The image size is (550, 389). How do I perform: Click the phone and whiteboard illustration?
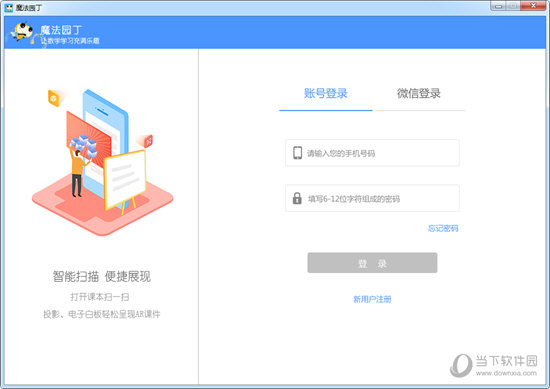coord(102,162)
